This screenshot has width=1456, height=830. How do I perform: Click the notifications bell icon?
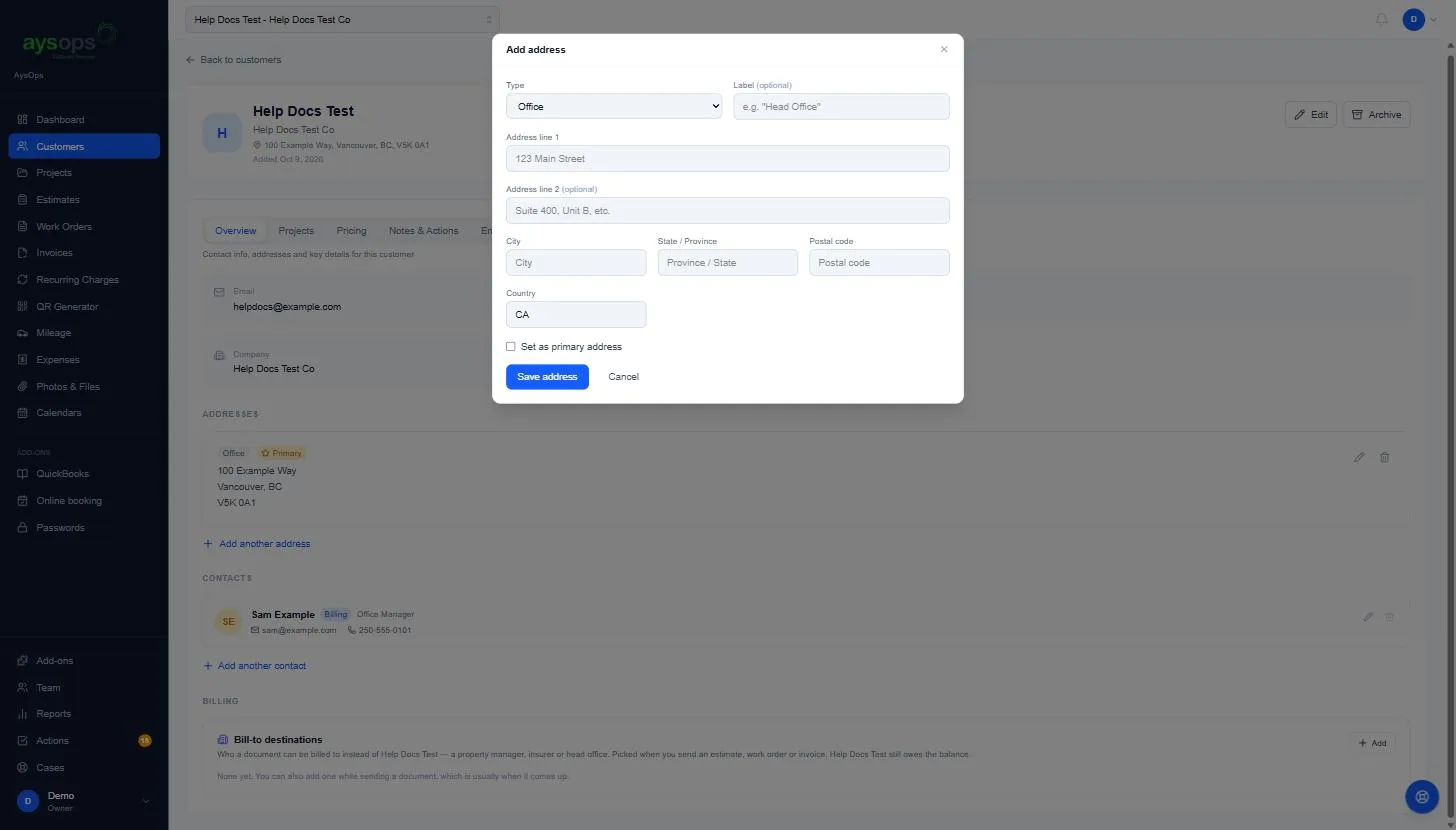click(1382, 19)
